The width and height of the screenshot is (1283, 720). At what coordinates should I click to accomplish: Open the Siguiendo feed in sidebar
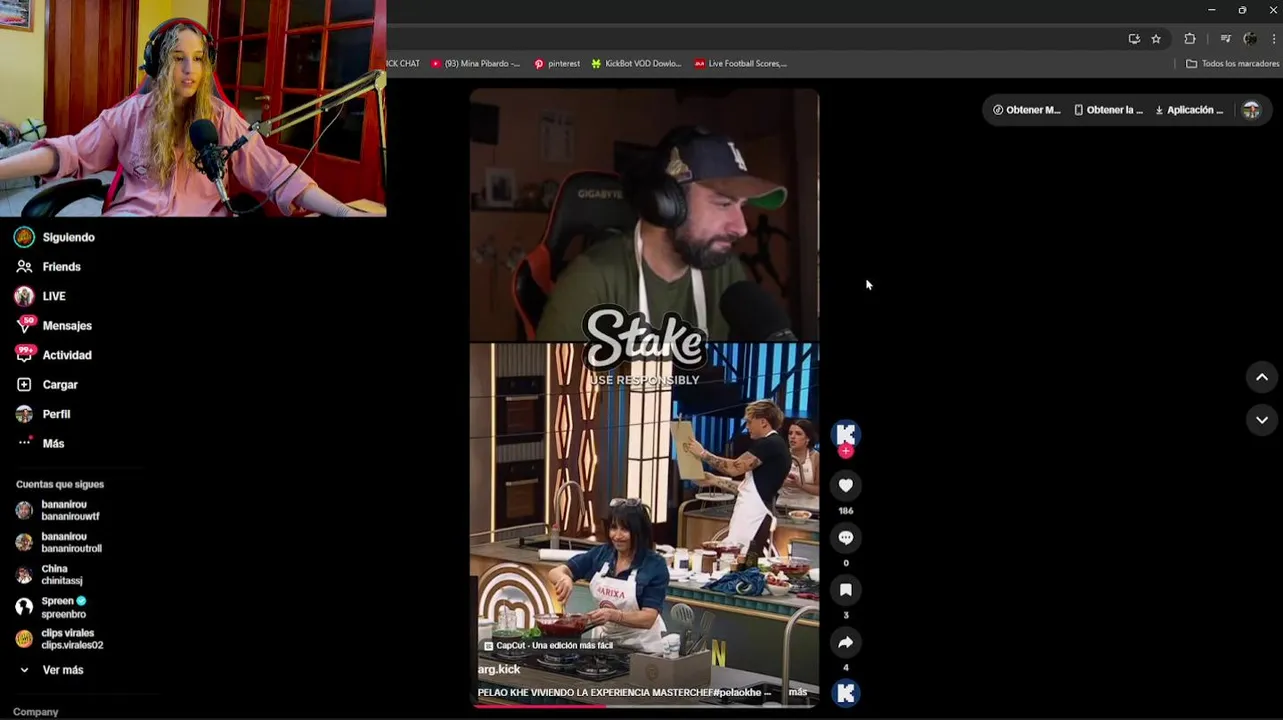coord(70,237)
